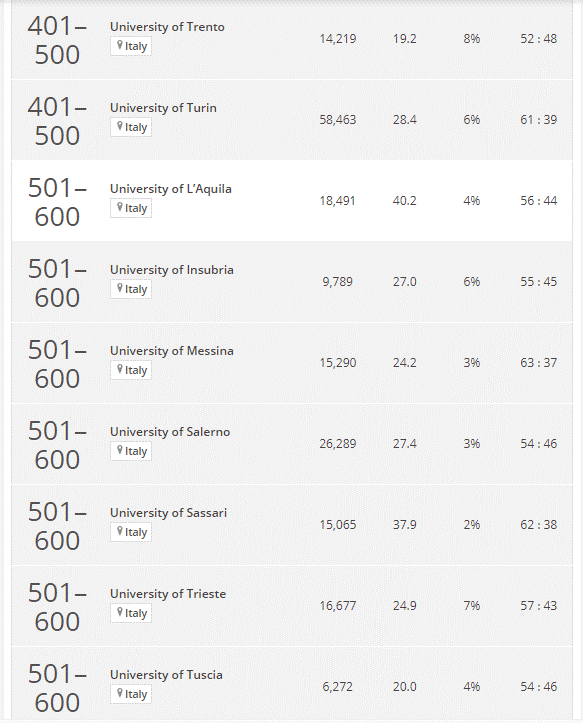Click the location pin icon under University of Sassari
The height and width of the screenshot is (723, 583).
(120, 532)
